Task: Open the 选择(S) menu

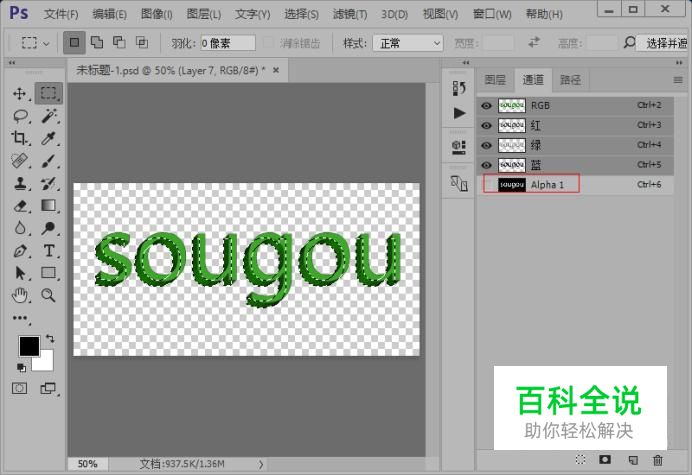Action: (301, 14)
